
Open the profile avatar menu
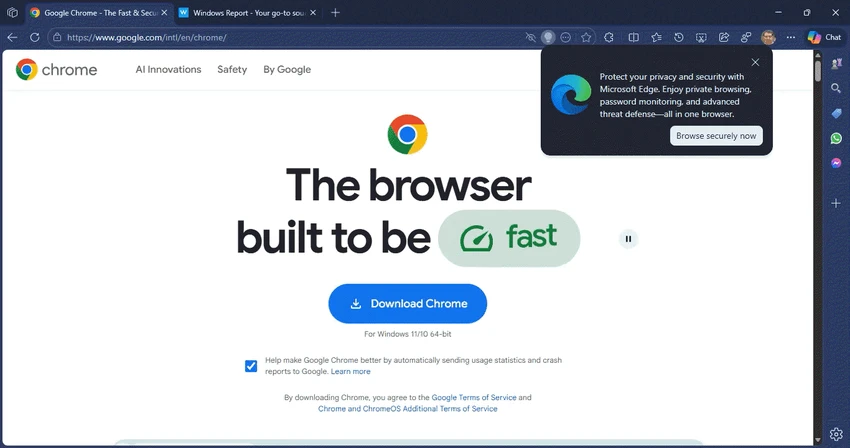click(768, 37)
